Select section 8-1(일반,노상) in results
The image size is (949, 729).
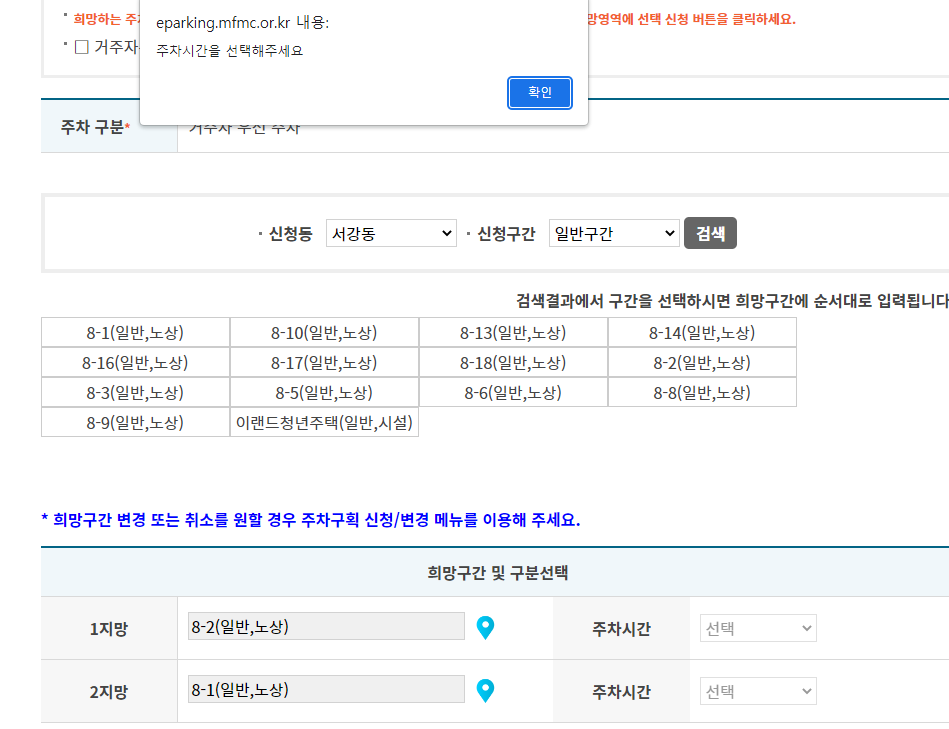[135, 333]
